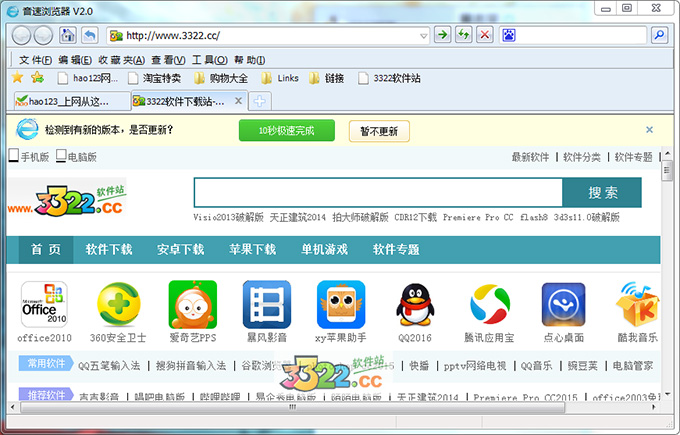Click the yellow favorites star icon
Image resolution: width=680 pixels, height=435 pixels.
pyautogui.click(x=17, y=78)
